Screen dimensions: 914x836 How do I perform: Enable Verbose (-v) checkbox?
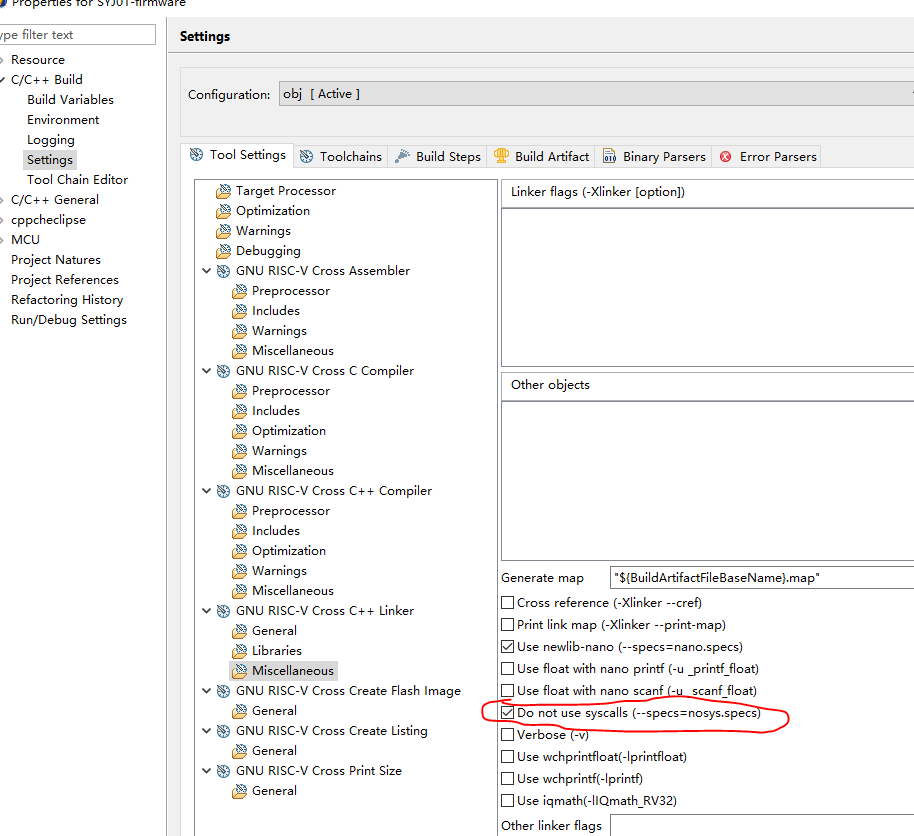point(508,735)
